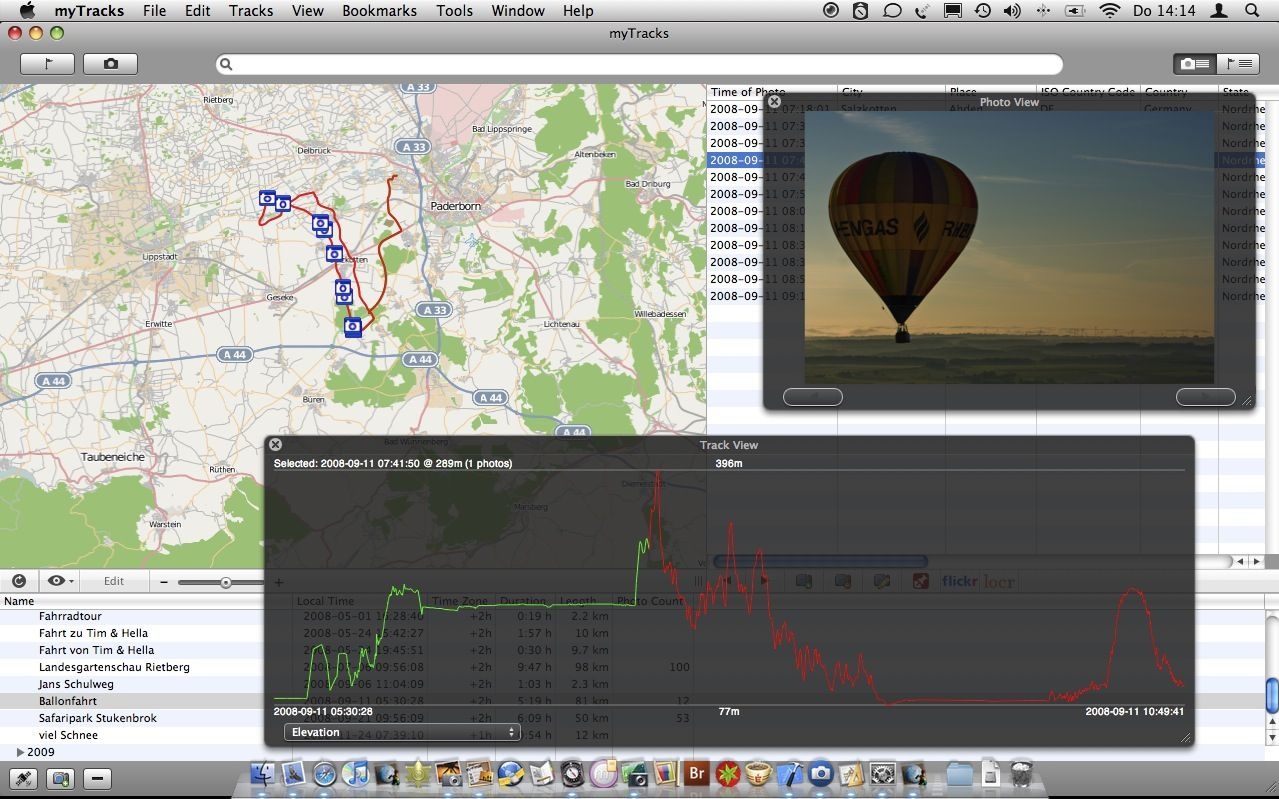This screenshot has width=1279, height=799.
Task: Click the camera button in the top toolbar
Action: (x=110, y=64)
